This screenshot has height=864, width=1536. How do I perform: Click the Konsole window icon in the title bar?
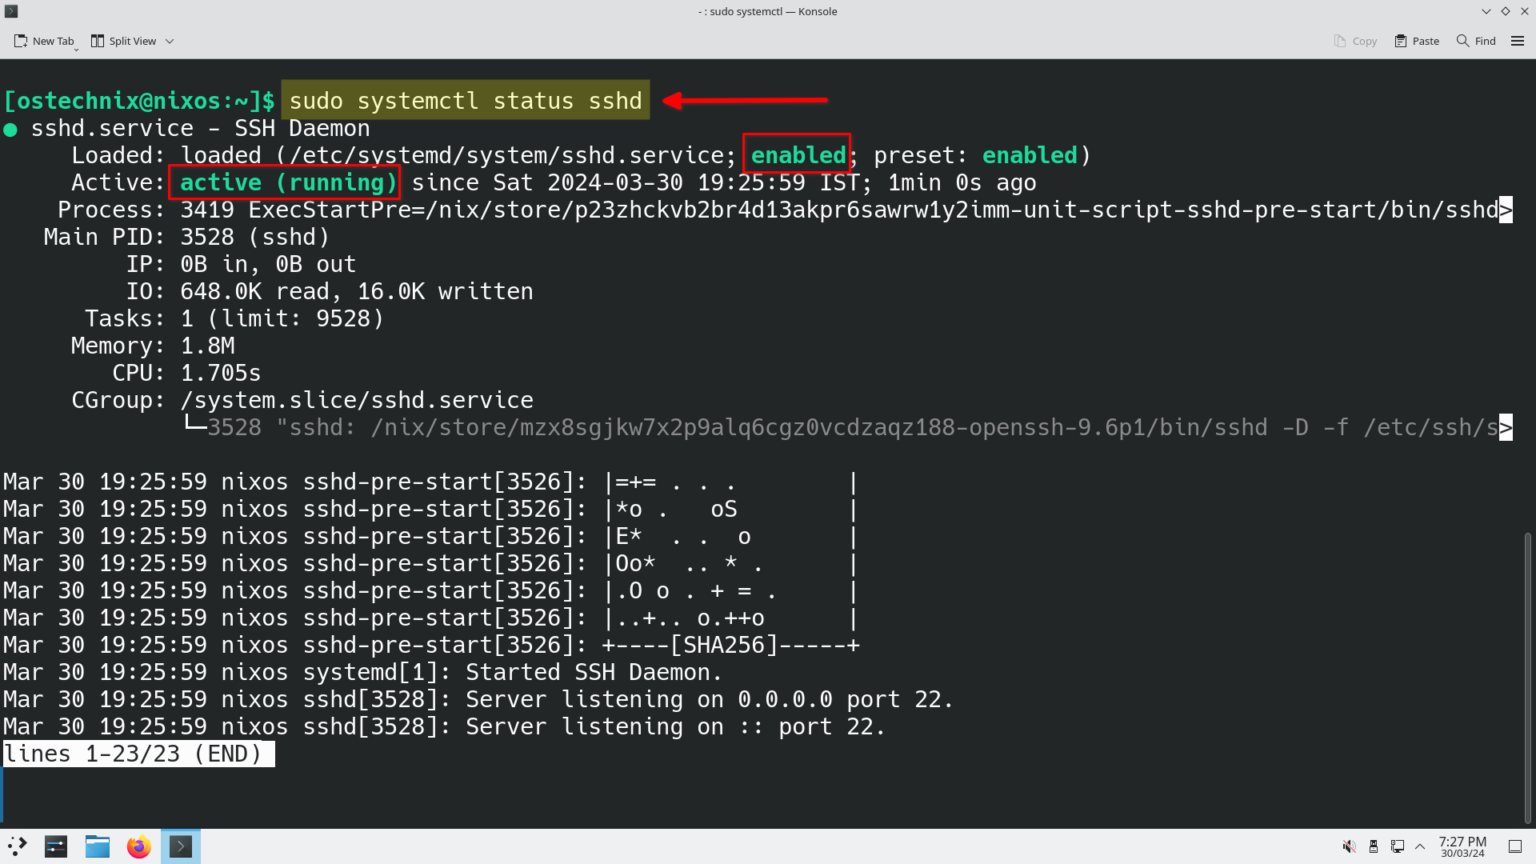[x=10, y=11]
